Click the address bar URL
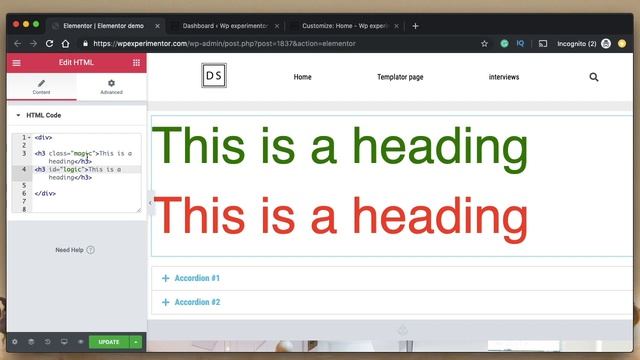The image size is (640, 360). click(x=224, y=44)
